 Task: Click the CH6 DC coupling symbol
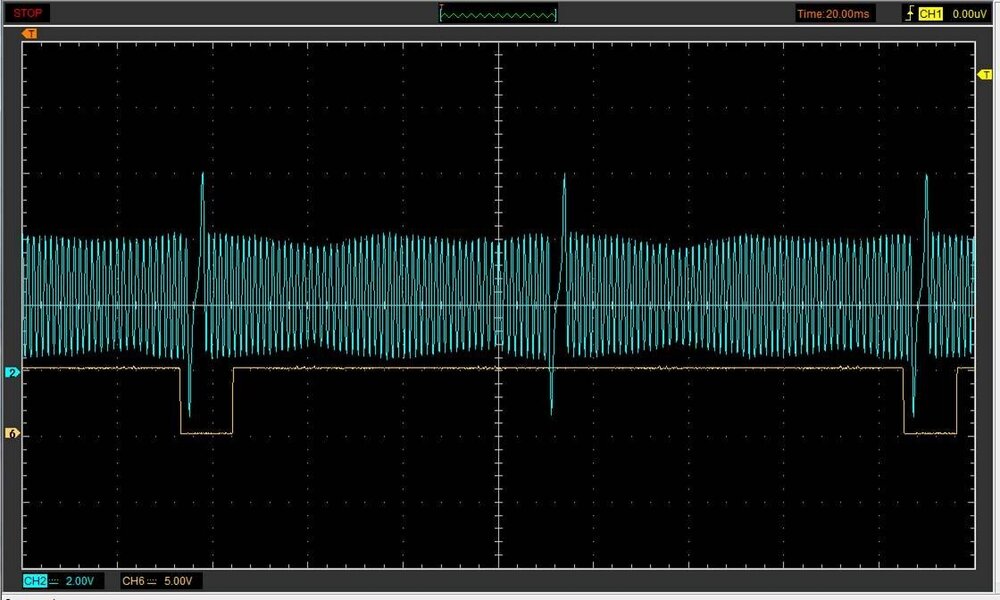153,581
